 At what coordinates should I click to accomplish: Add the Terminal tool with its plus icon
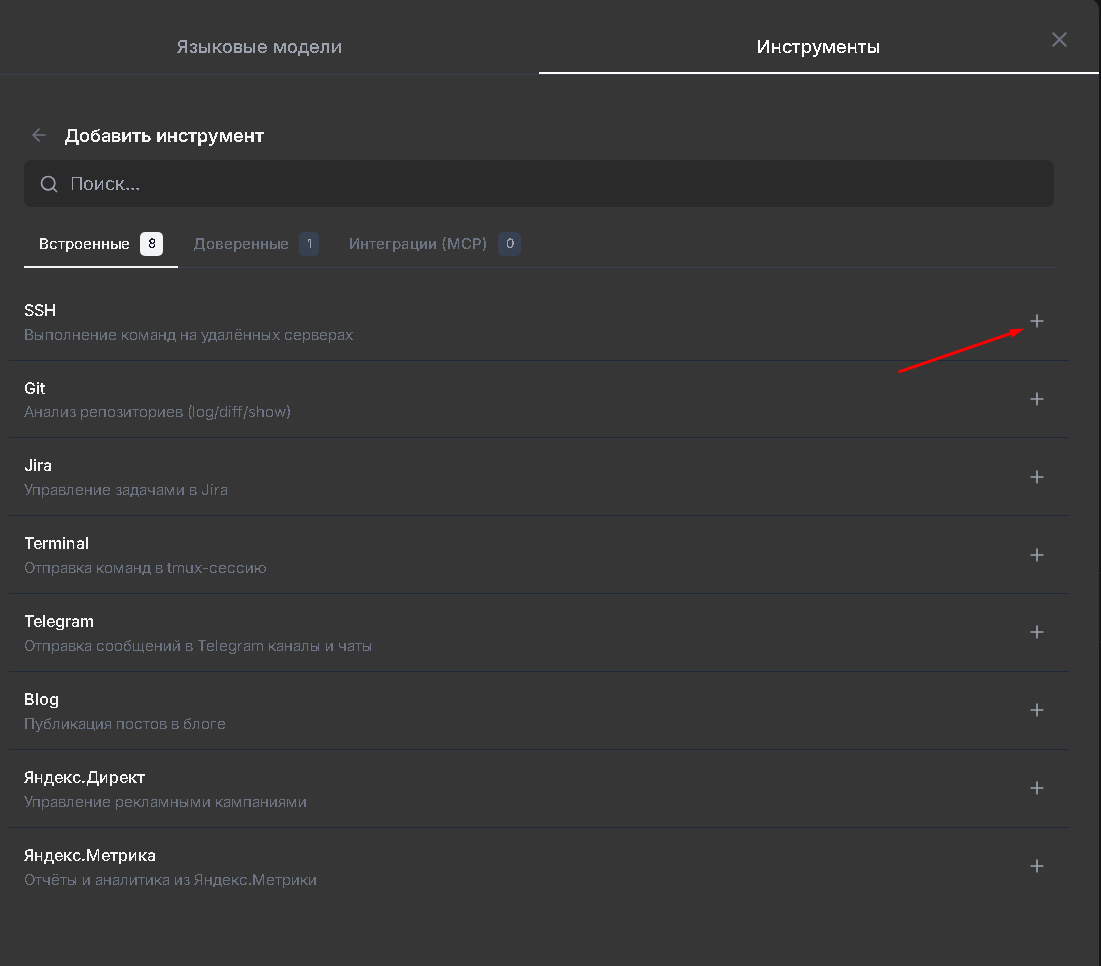pos(1036,555)
